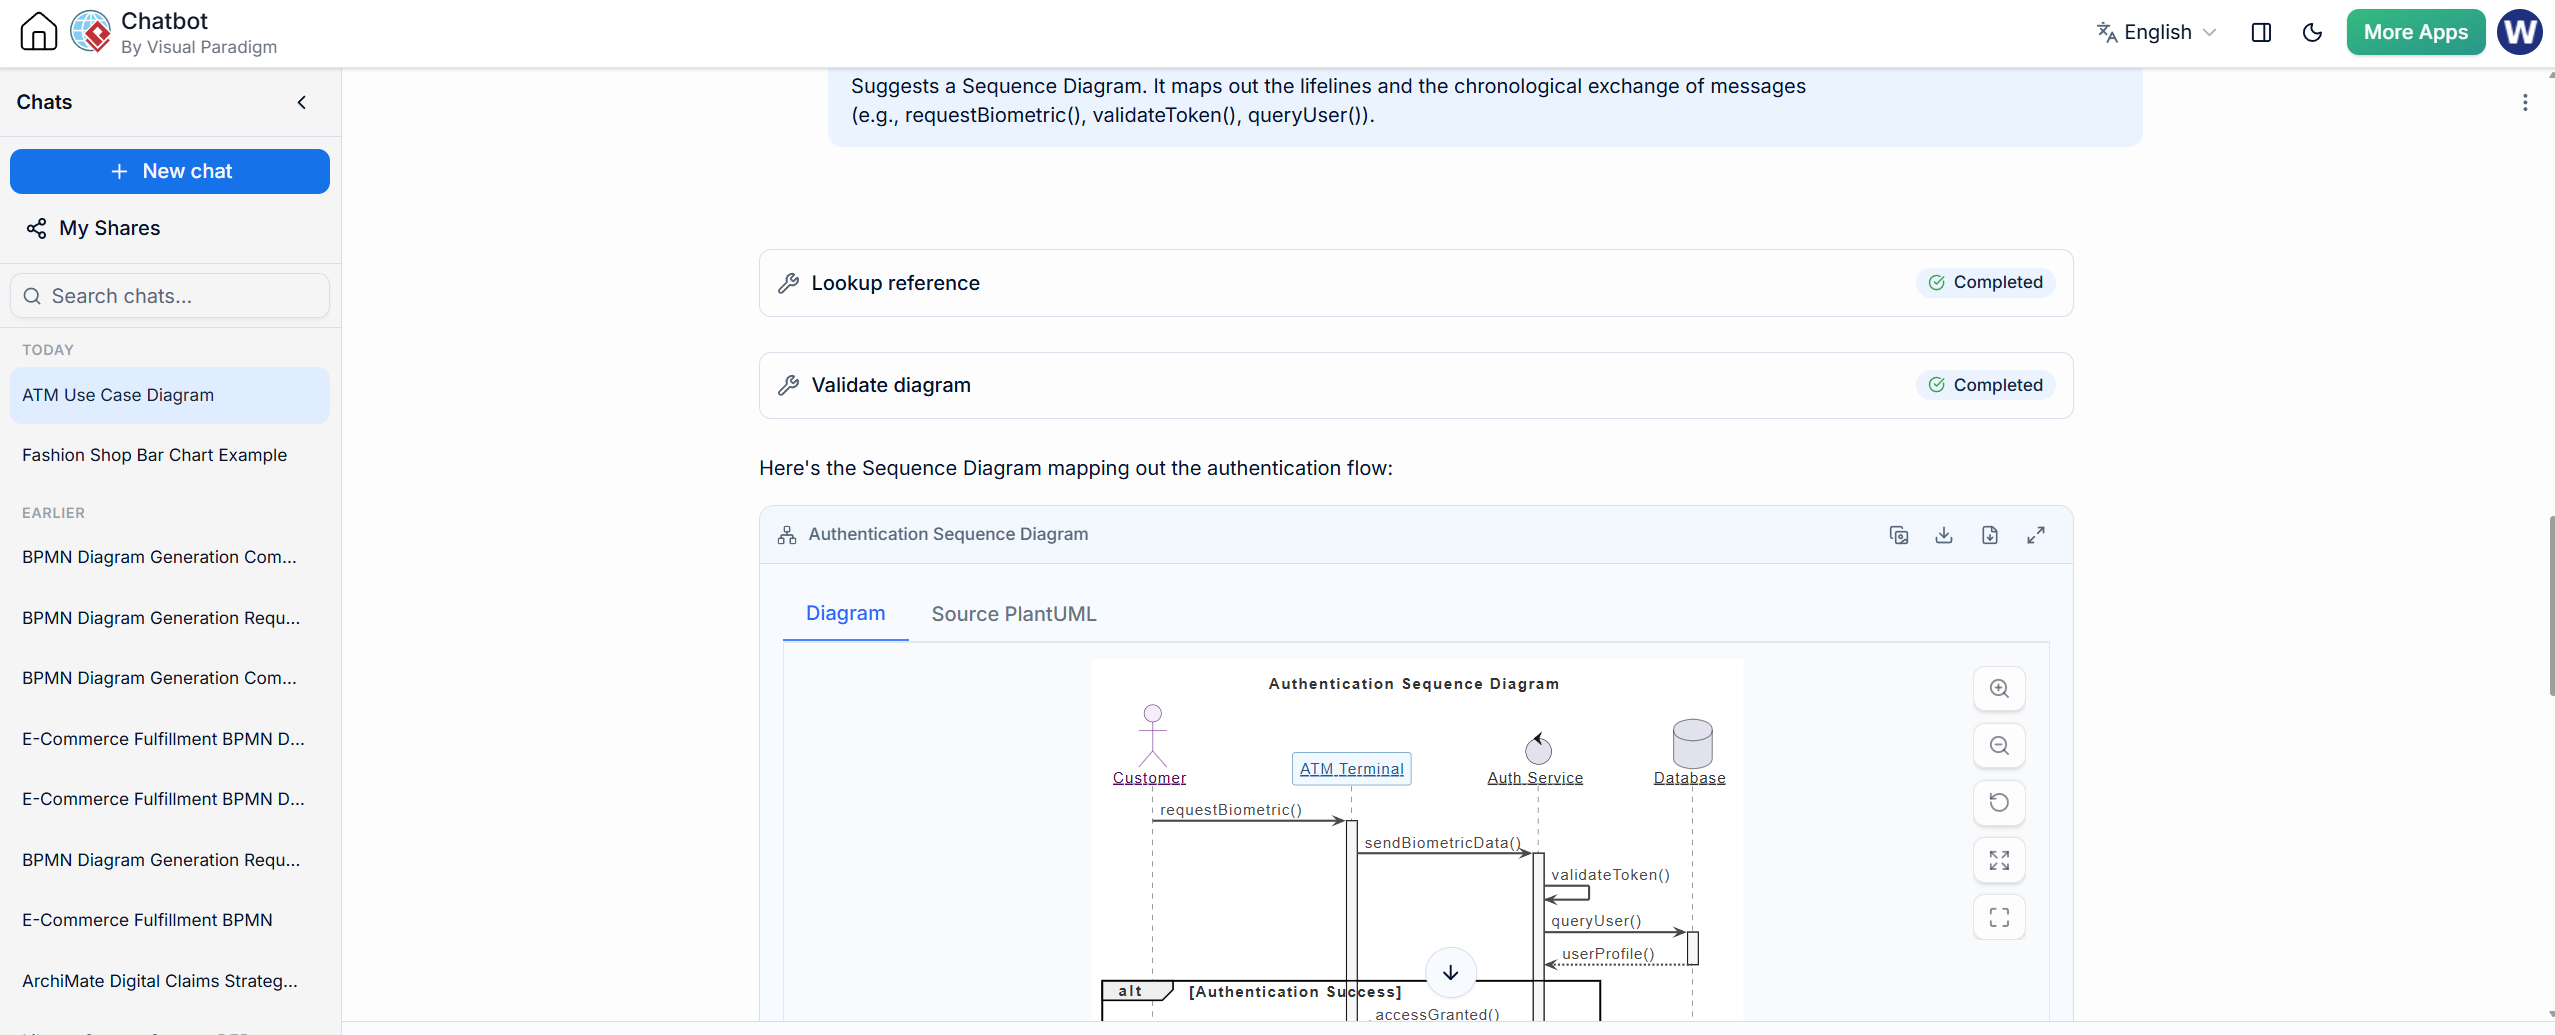This screenshot has width=2555, height=1035.
Task: Open the E-Commerce Fulfillment BPMN chat
Action: coord(170,920)
